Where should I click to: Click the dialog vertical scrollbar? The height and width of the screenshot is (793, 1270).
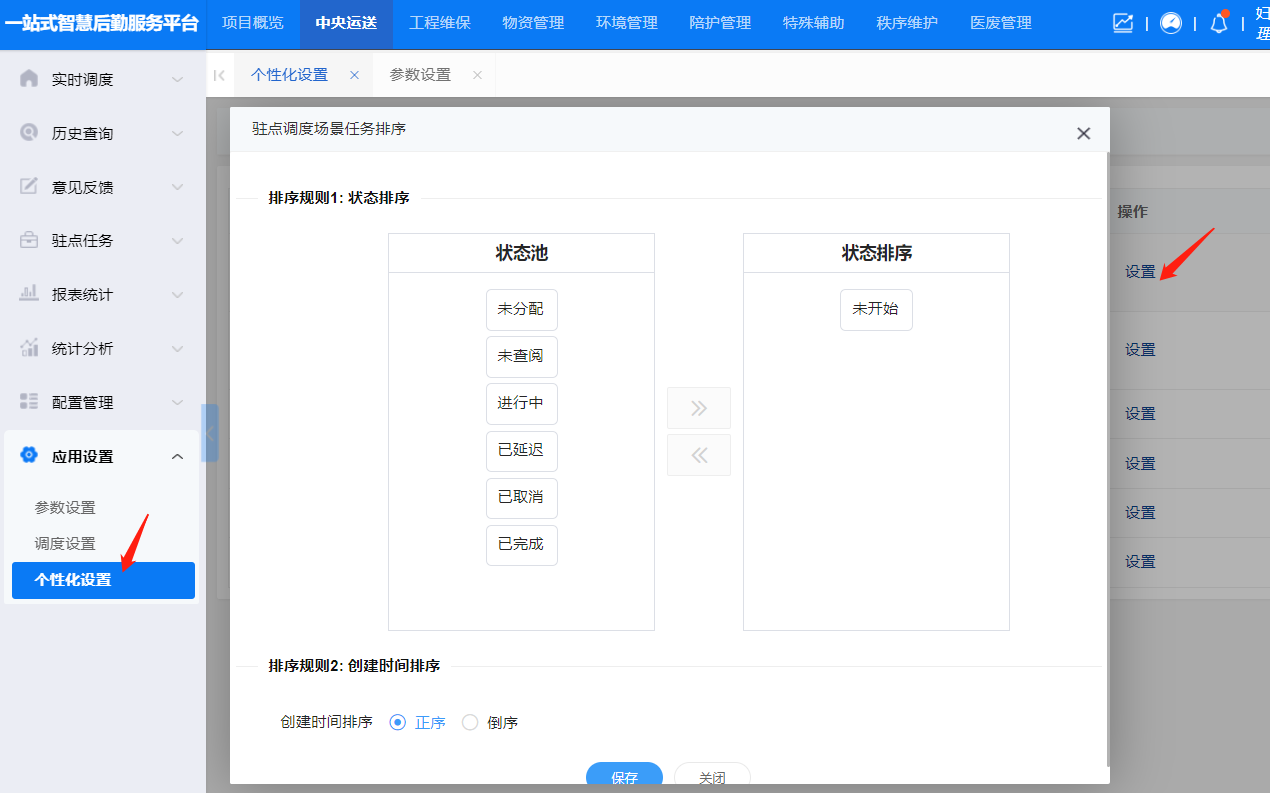(x=1107, y=460)
